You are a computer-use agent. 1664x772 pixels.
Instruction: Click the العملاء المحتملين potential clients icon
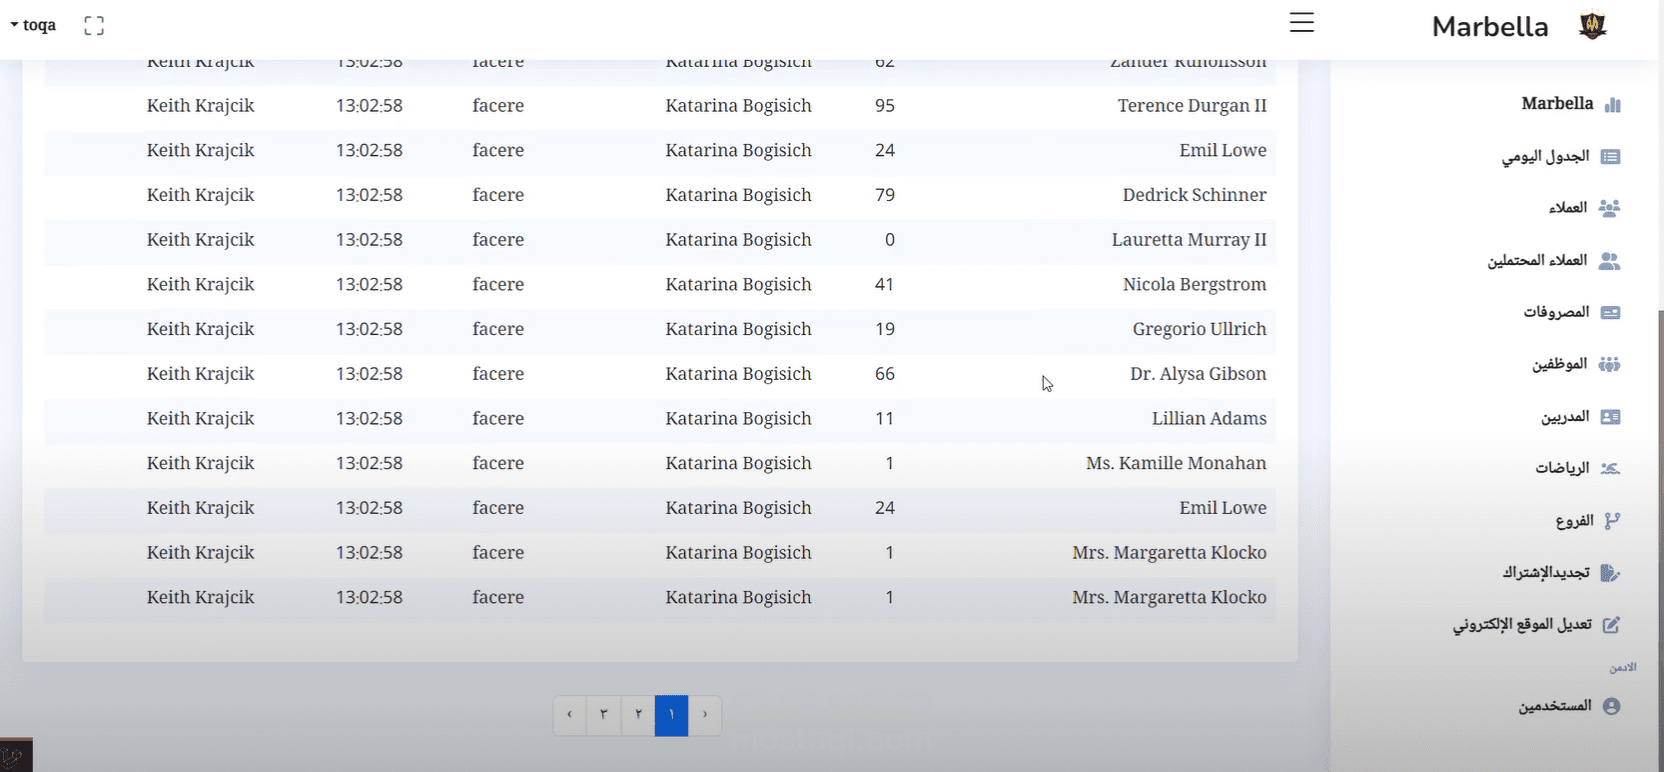(1609, 261)
